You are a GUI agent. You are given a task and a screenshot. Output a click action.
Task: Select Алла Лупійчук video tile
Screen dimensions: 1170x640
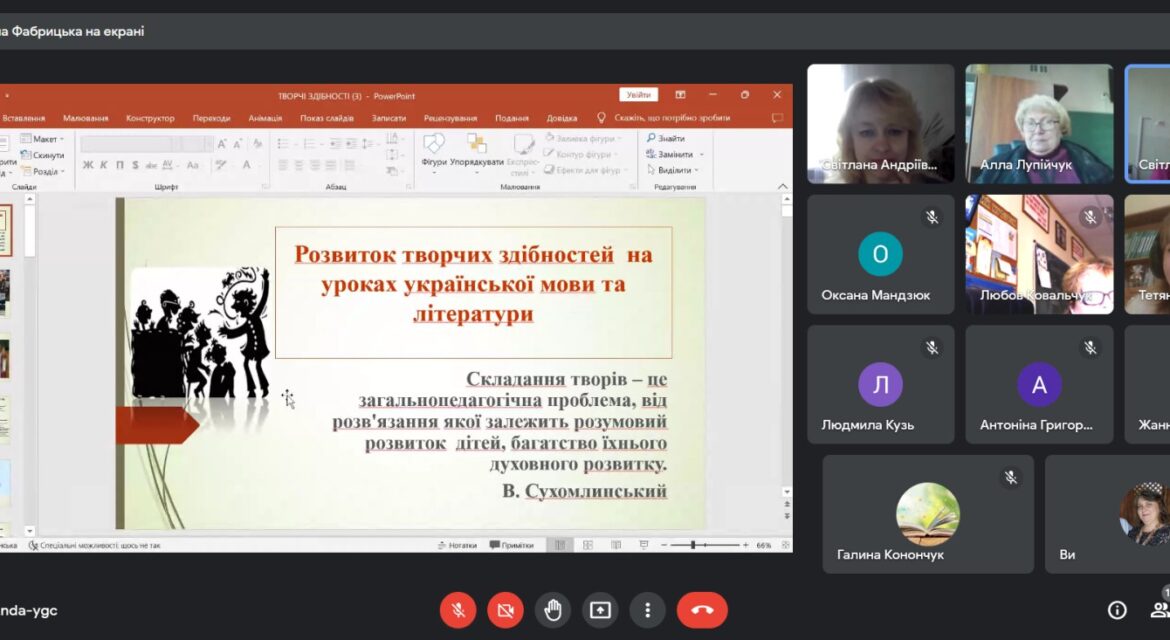pyautogui.click(x=1039, y=124)
